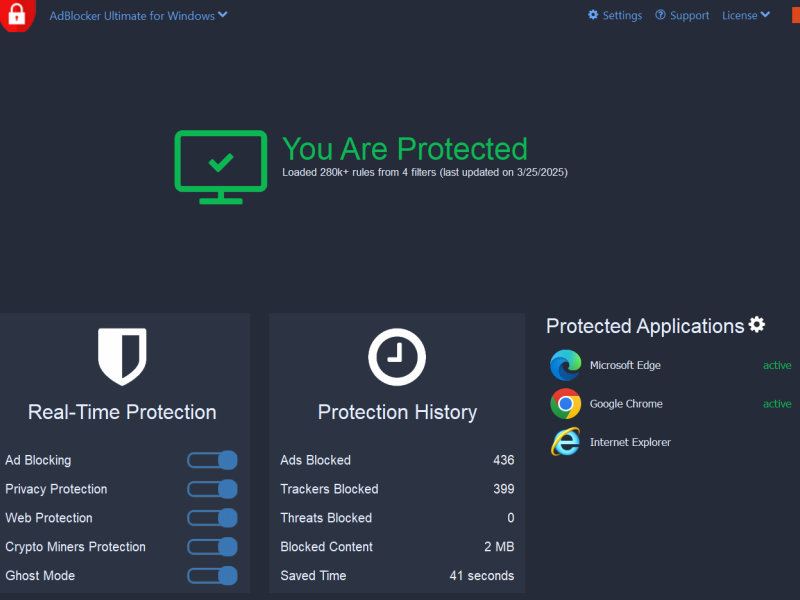Select the Microsoft Edge application entry

click(x=670, y=365)
